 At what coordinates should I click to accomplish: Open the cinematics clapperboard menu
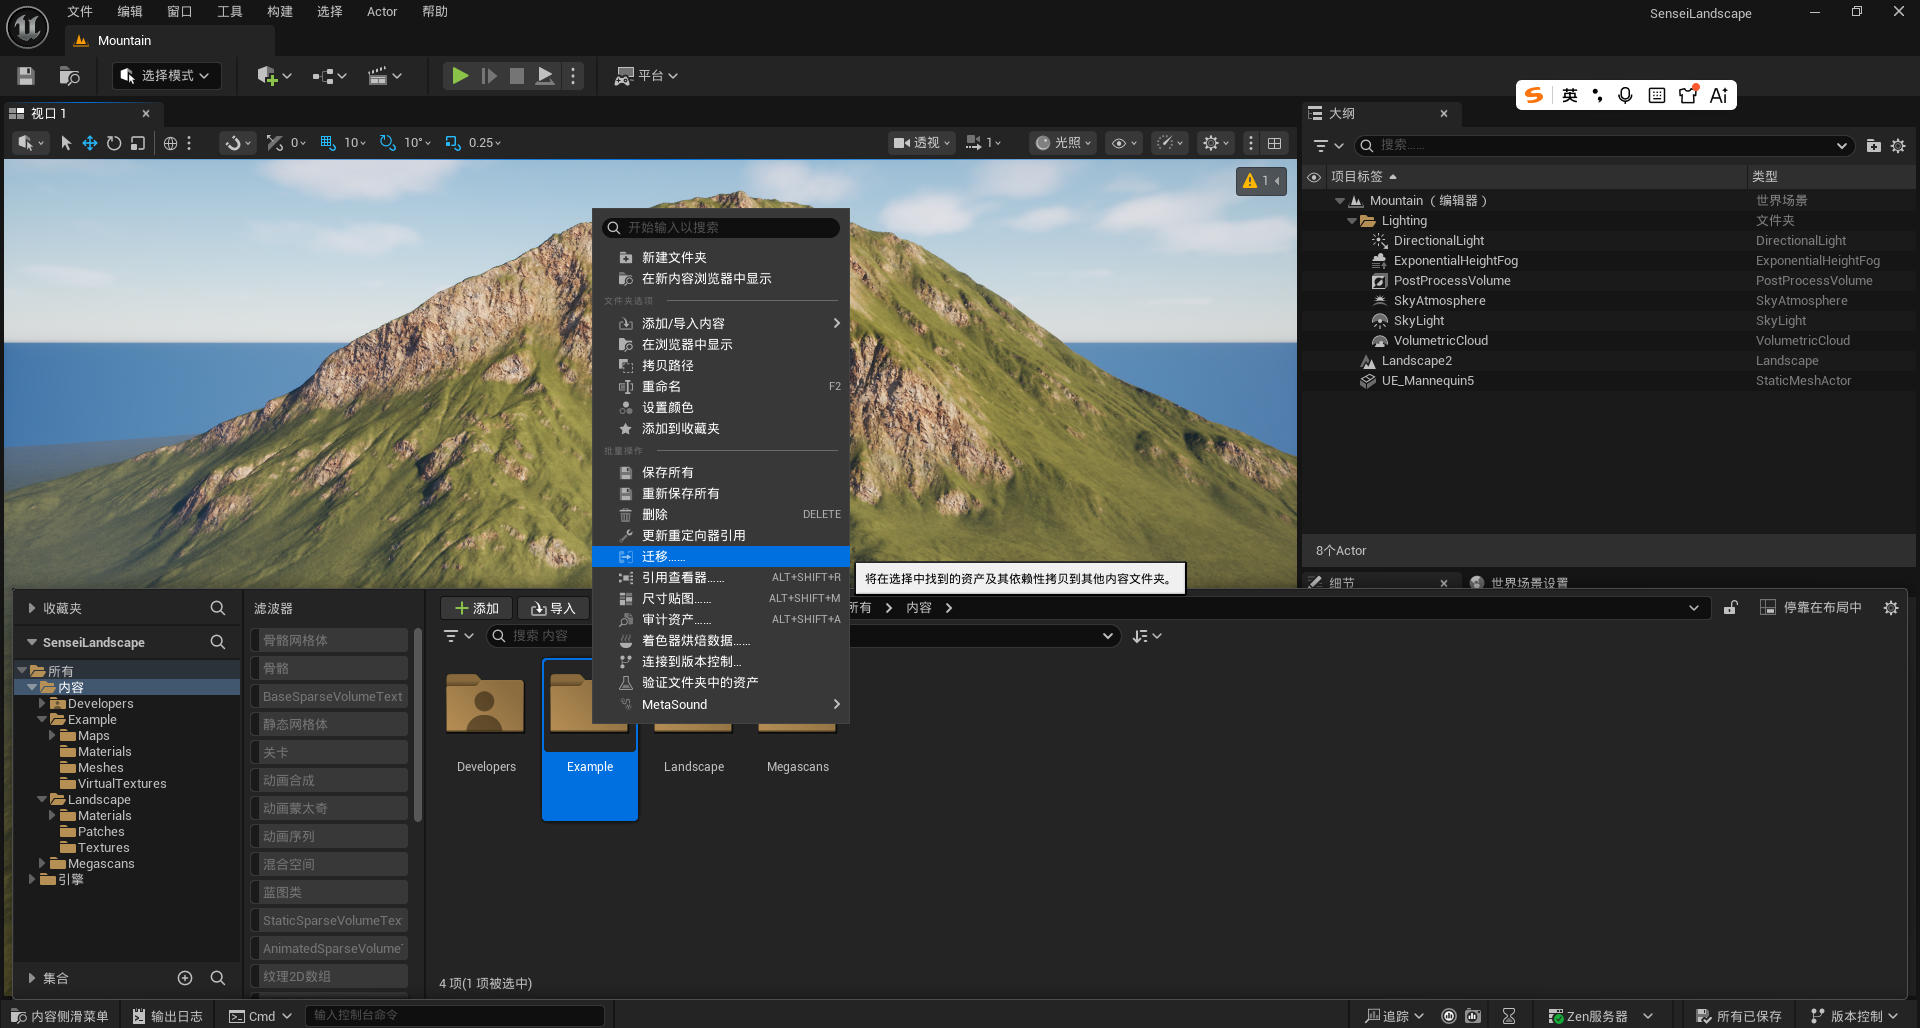[385, 76]
